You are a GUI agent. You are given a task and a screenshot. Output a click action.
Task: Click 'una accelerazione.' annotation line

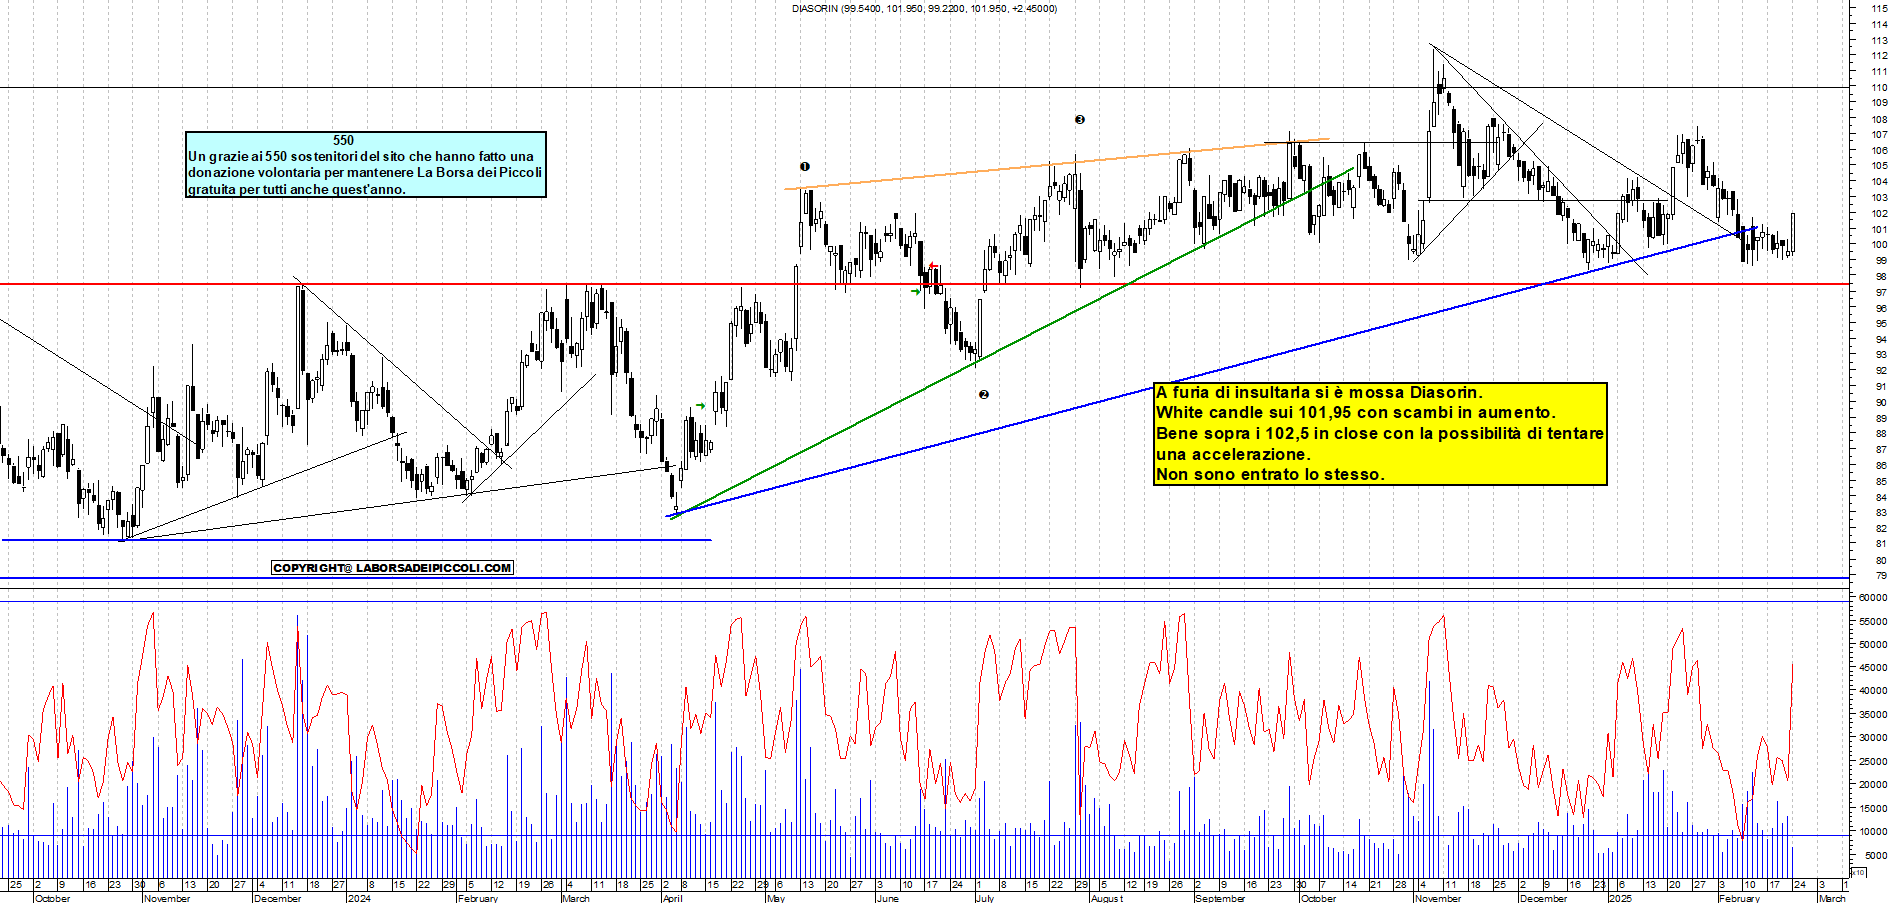pyautogui.click(x=1232, y=454)
